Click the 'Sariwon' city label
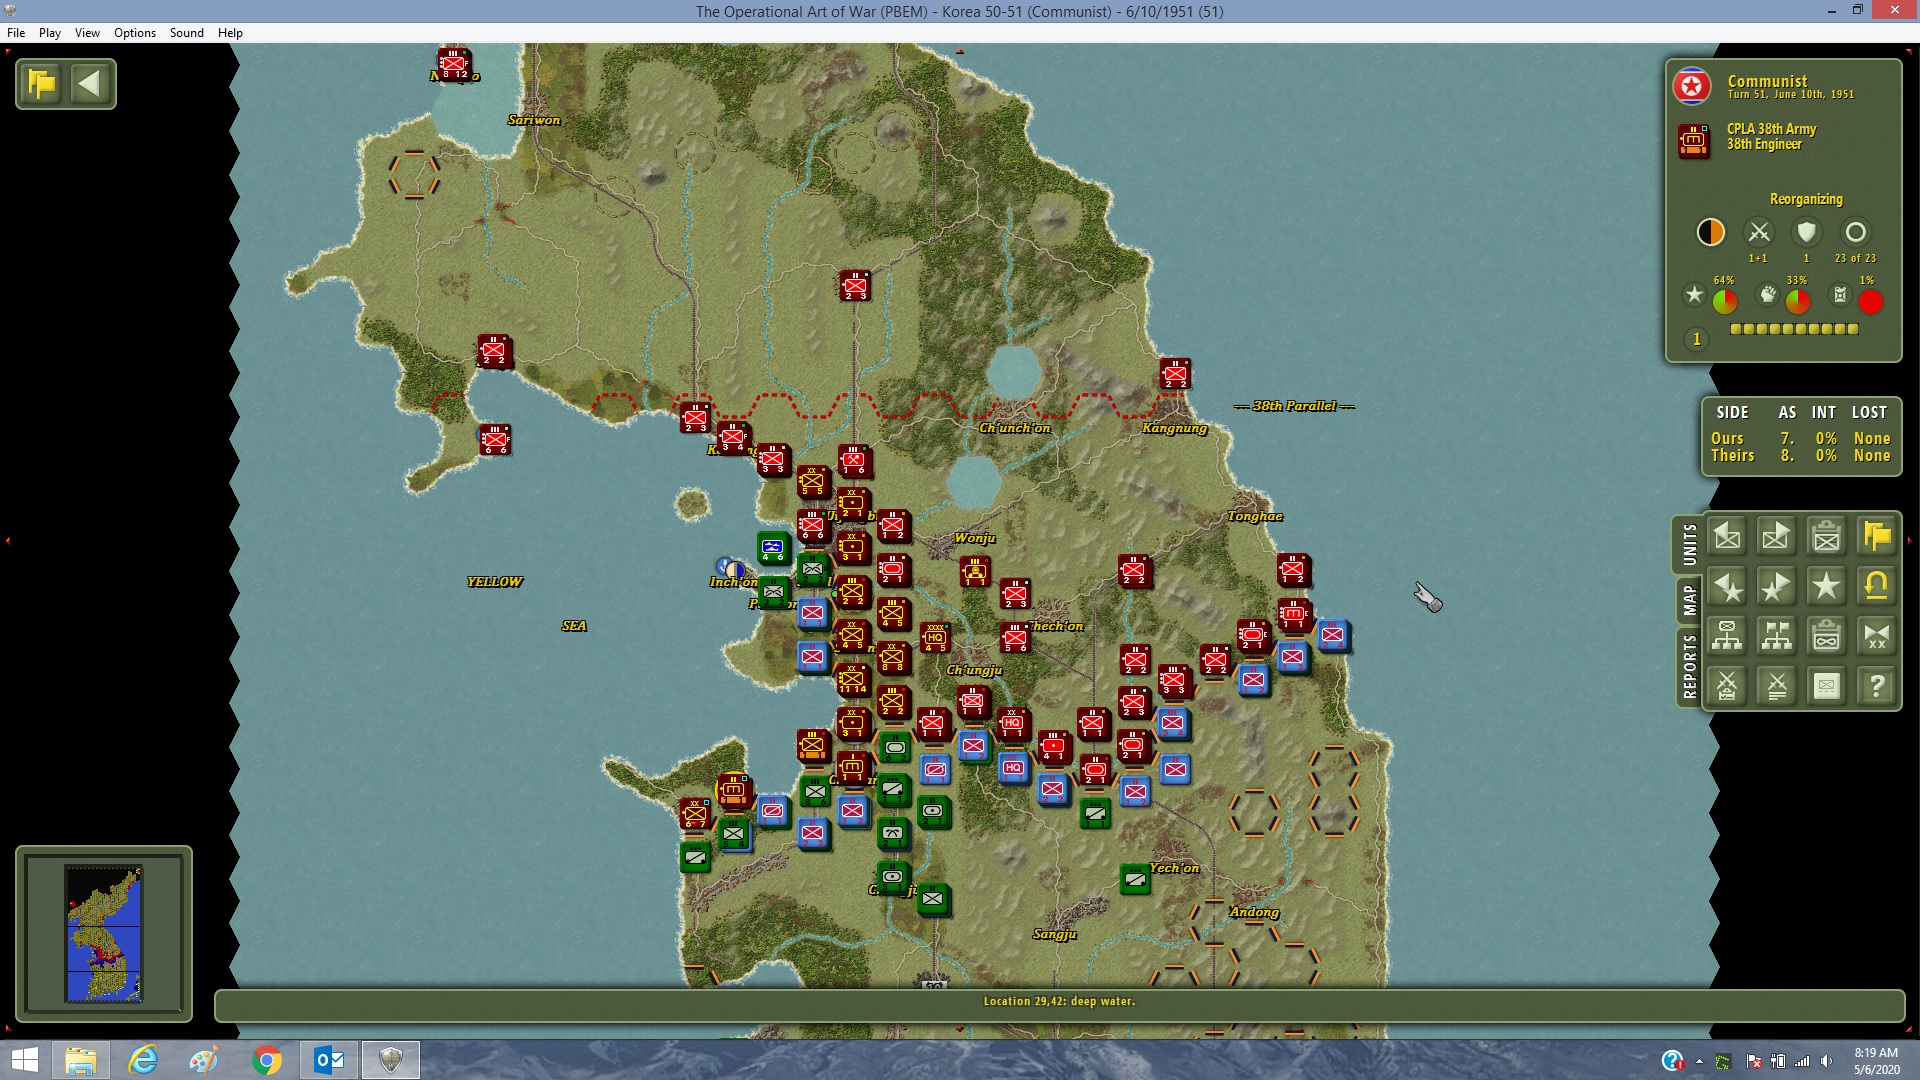 click(x=534, y=120)
